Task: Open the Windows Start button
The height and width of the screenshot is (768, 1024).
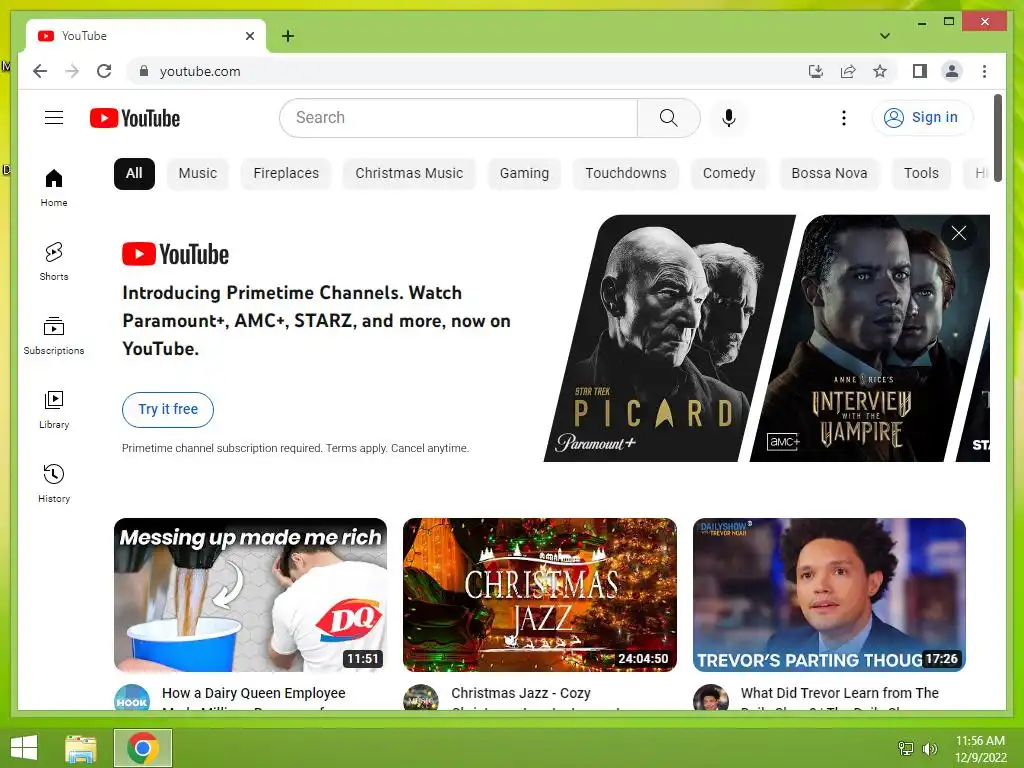Action: pos(24,748)
